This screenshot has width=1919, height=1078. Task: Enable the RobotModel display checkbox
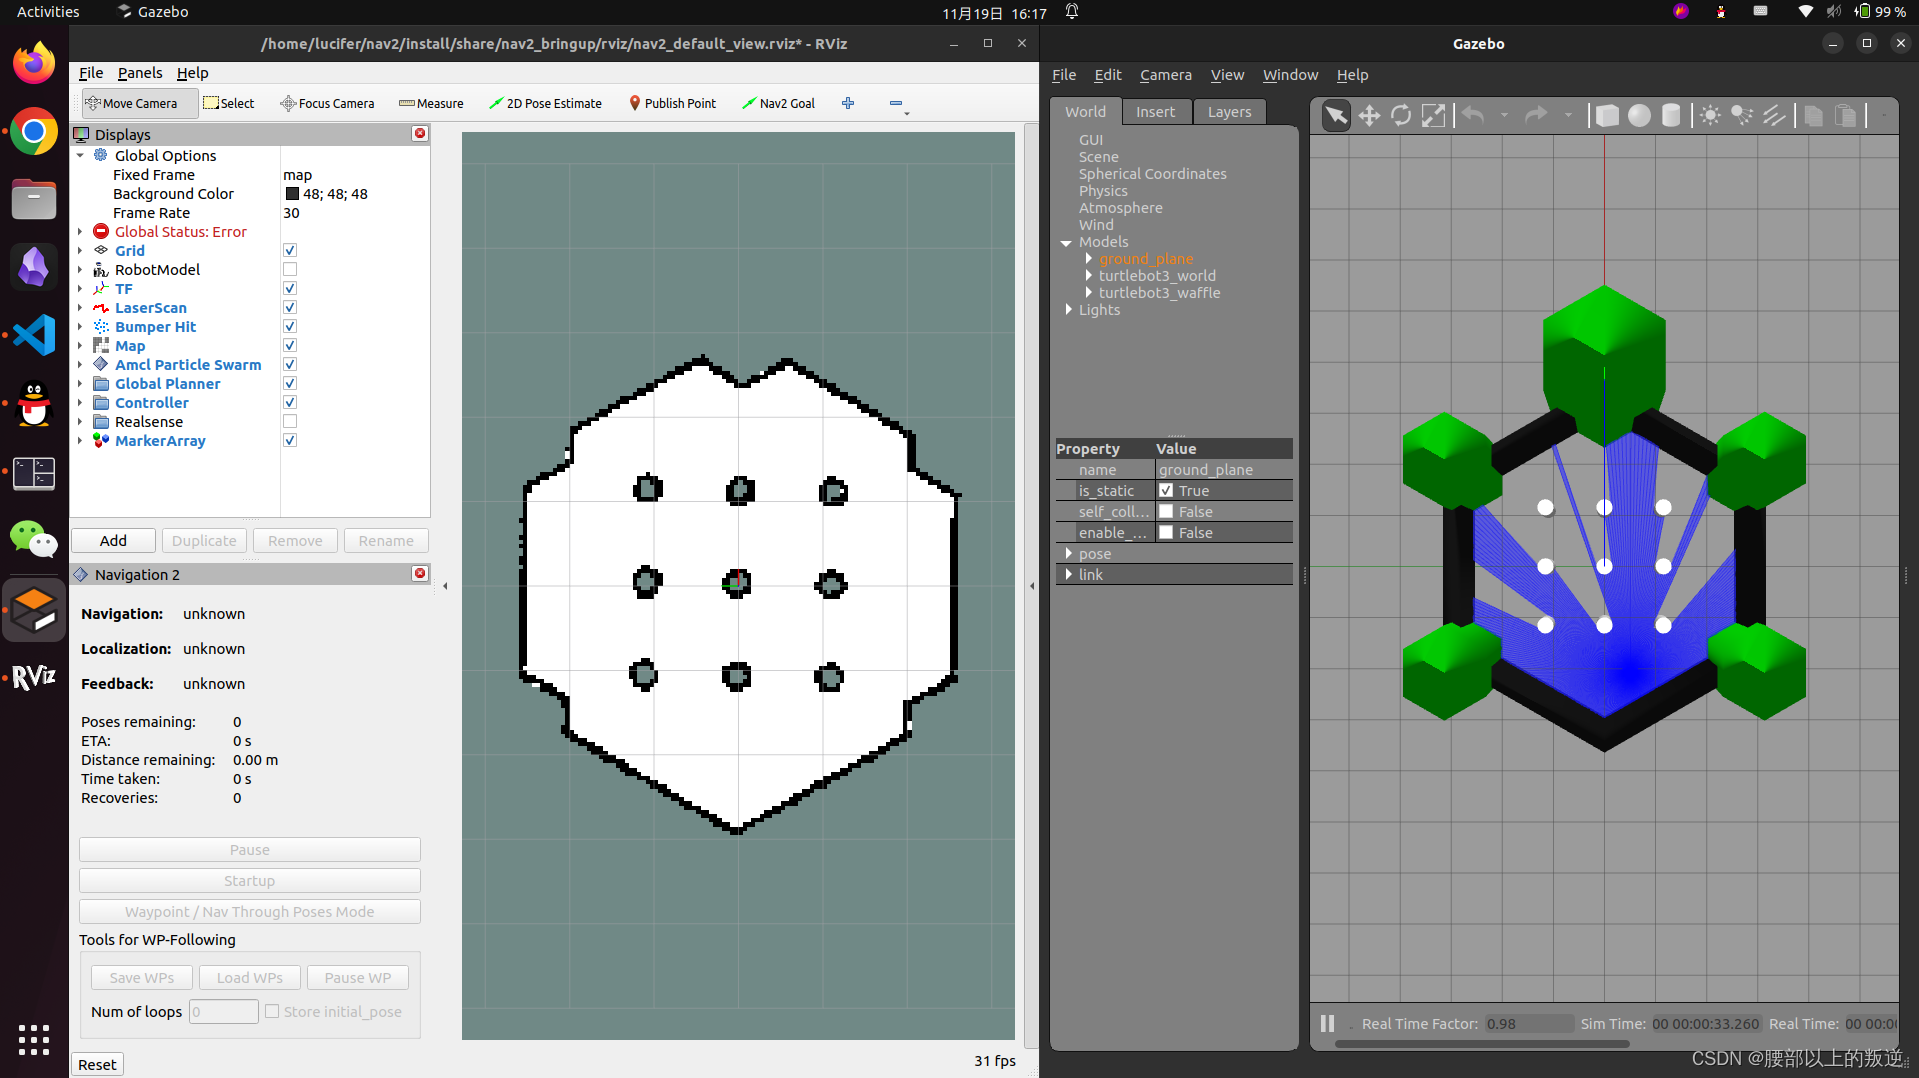(x=290, y=269)
